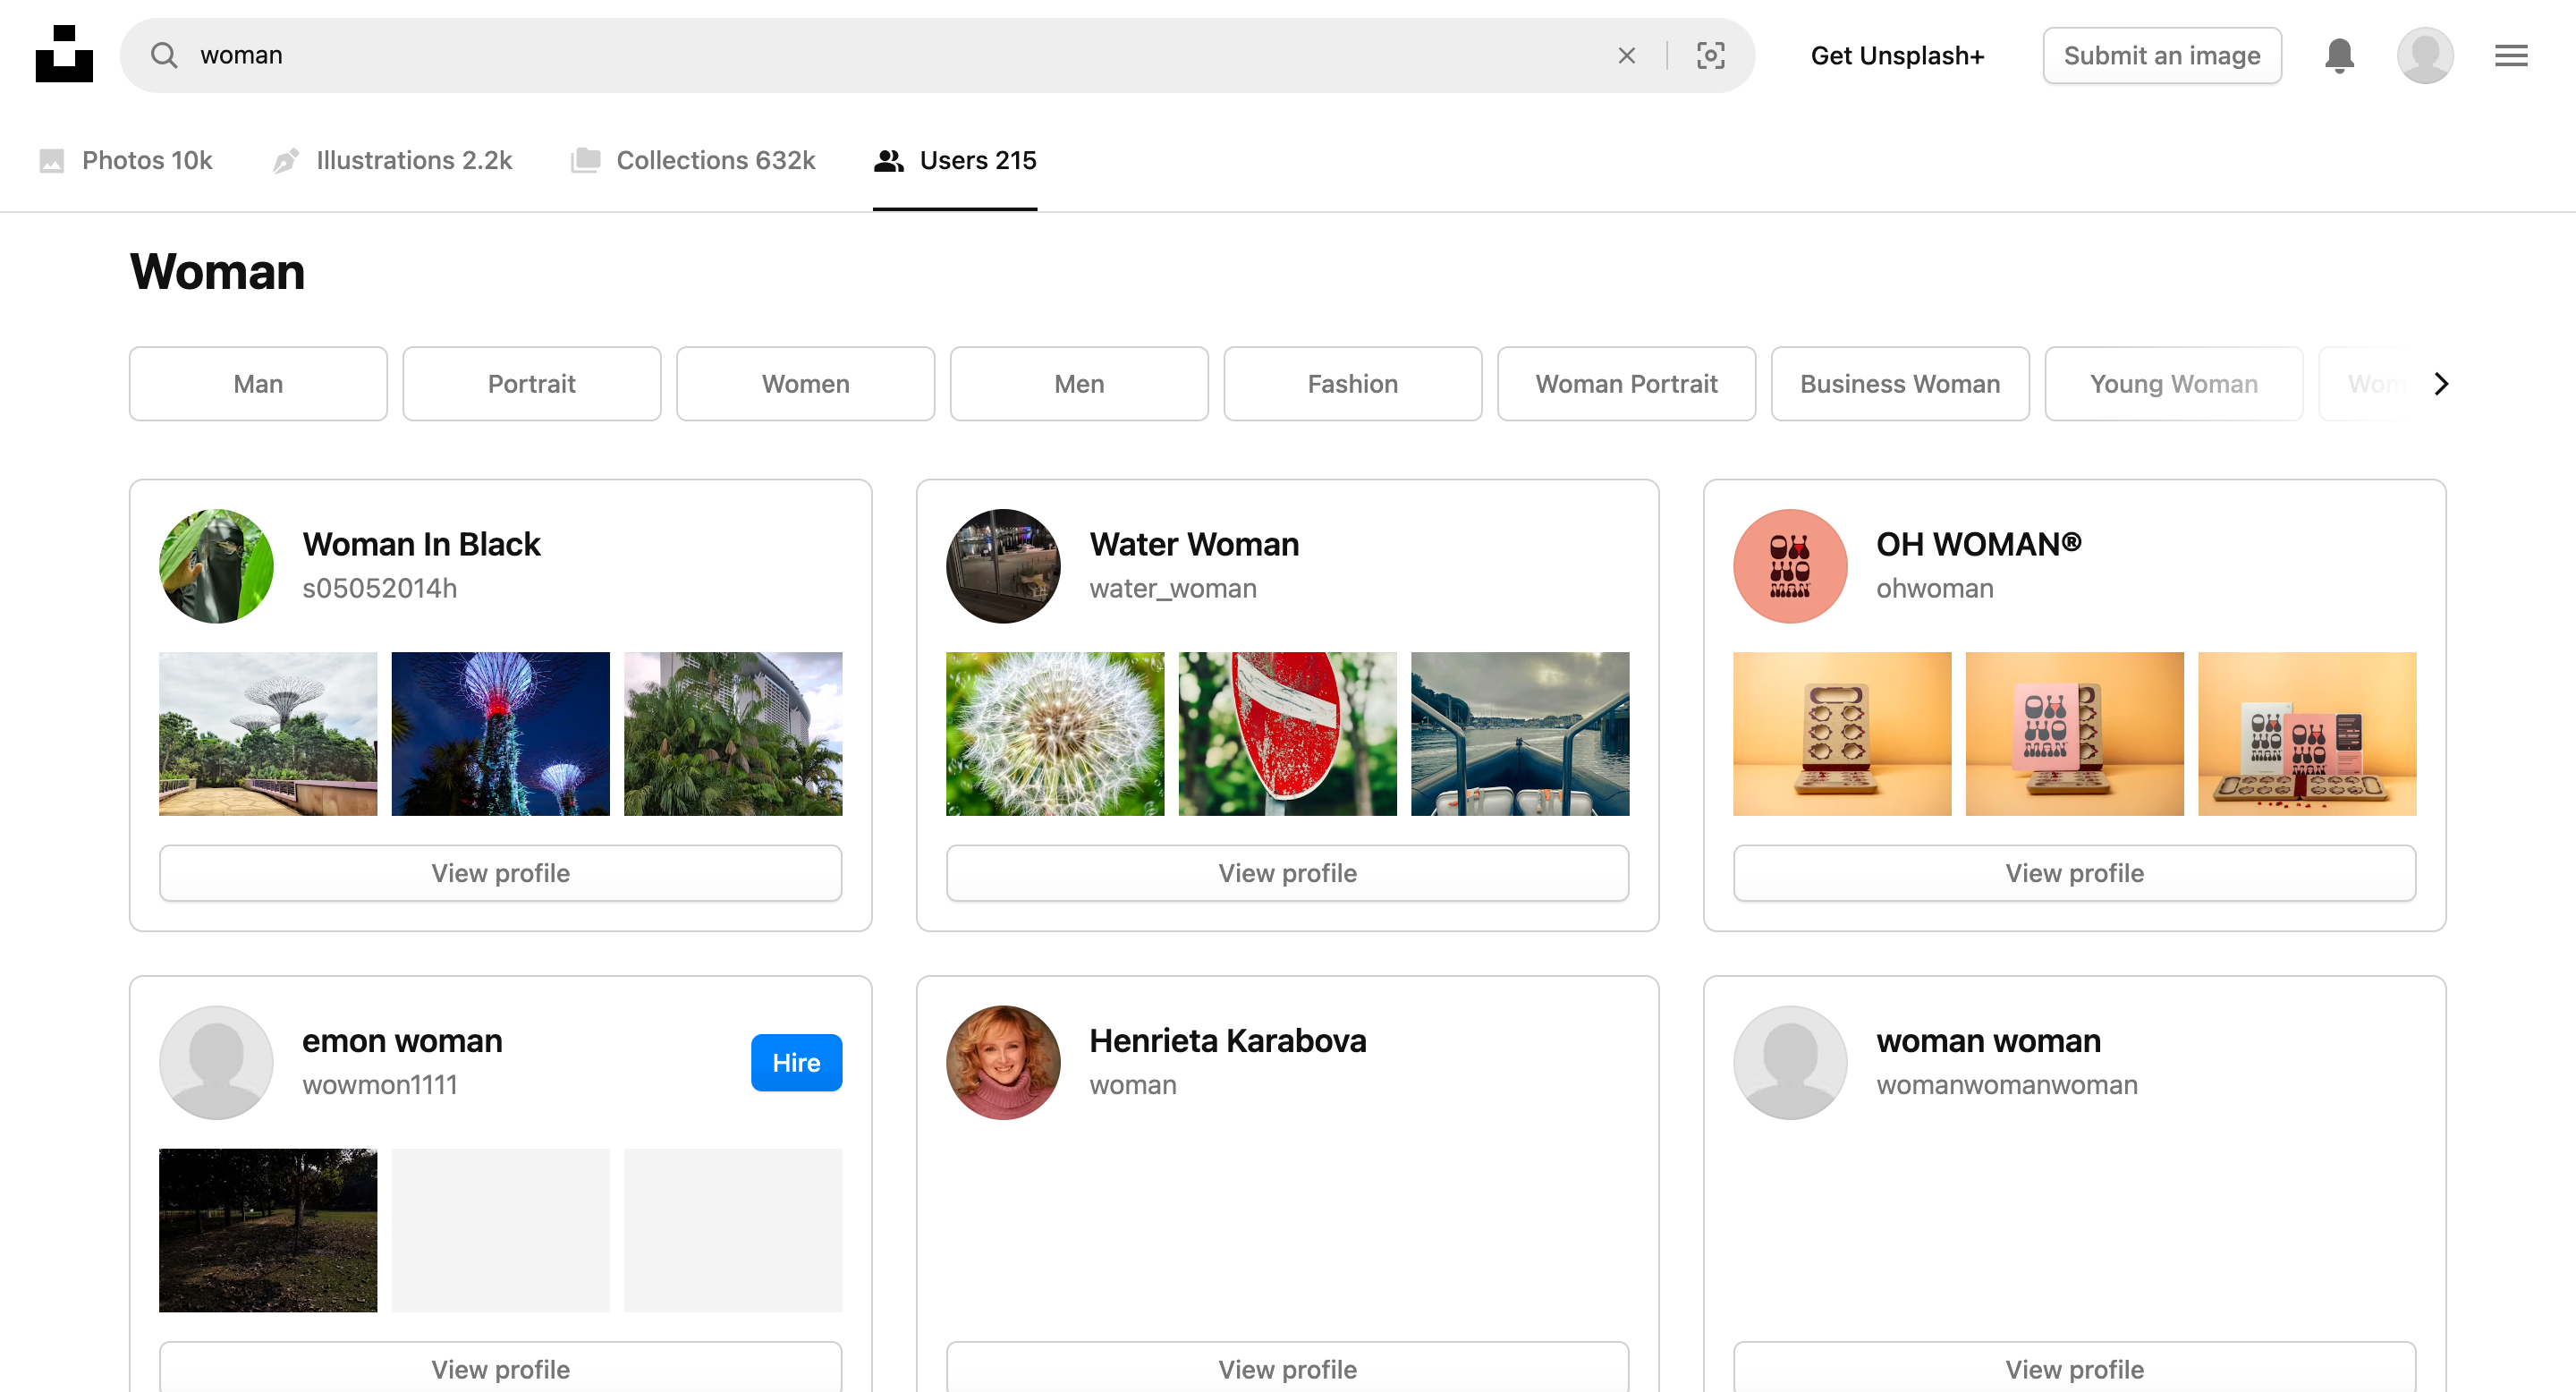The image size is (2576, 1392).
Task: Select the Fashion tag chip
Action: pos(1353,384)
